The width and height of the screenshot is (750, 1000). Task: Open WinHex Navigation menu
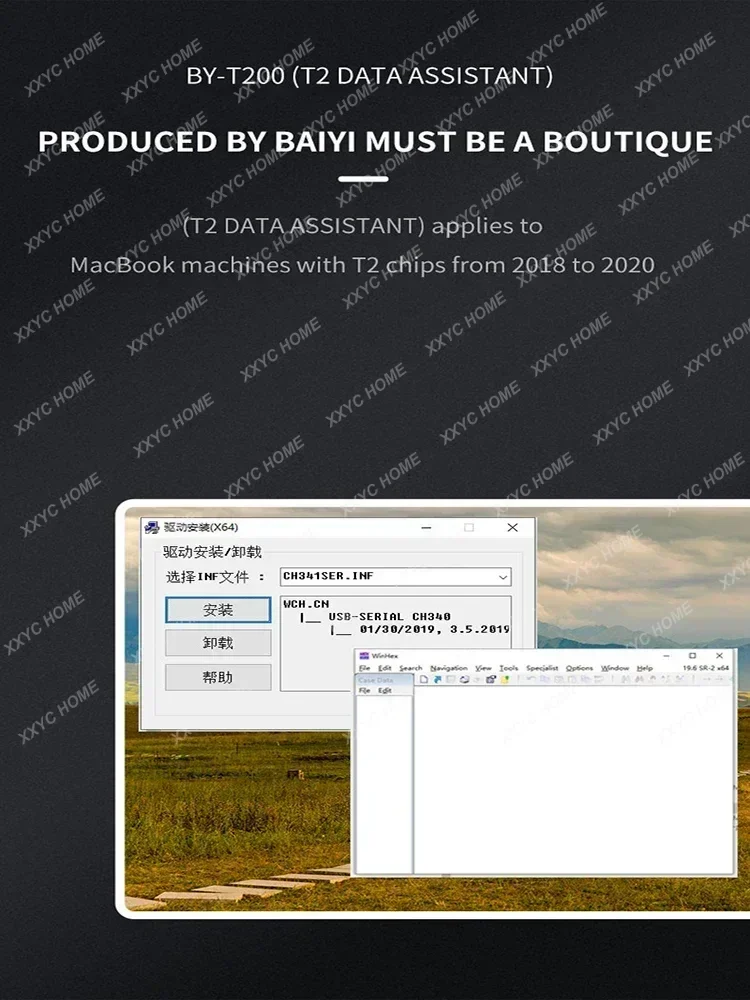pos(449,668)
